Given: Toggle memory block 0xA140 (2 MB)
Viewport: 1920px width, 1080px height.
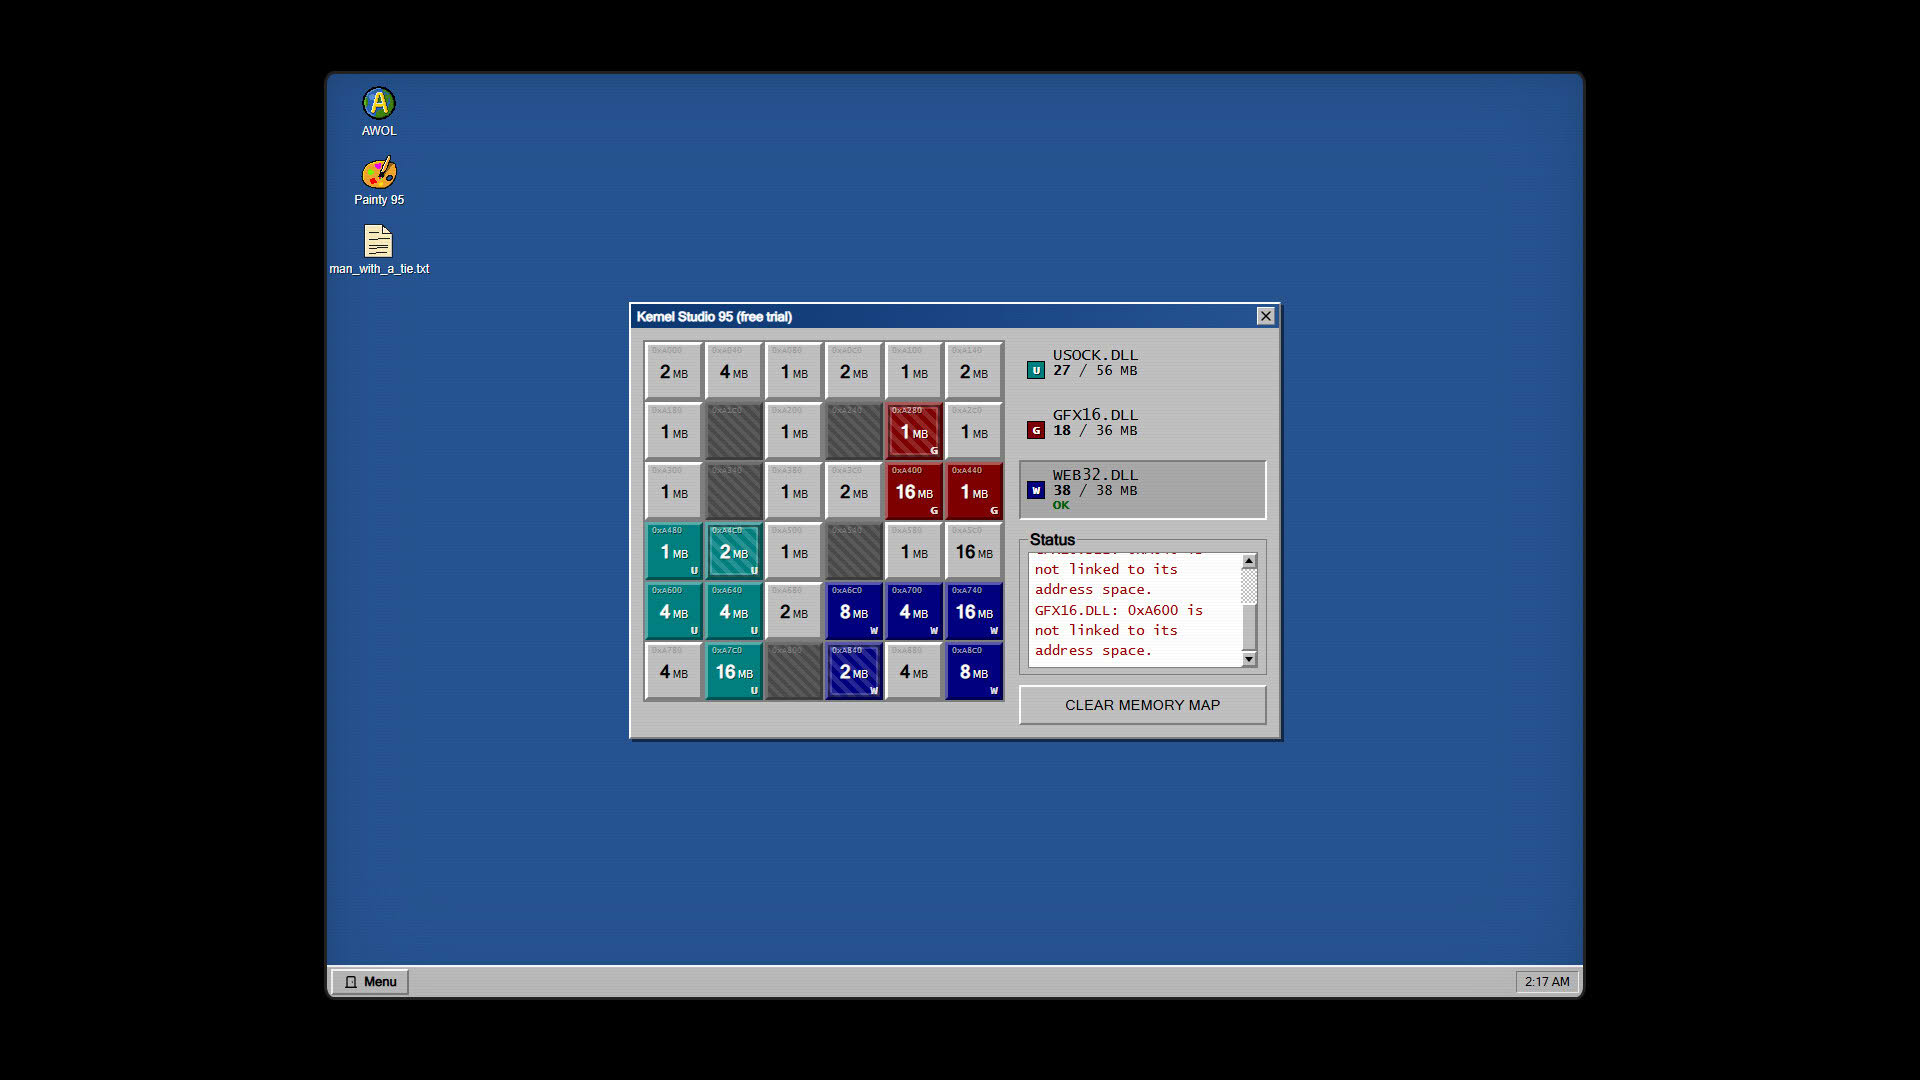Looking at the screenshot, I should pos(974,371).
